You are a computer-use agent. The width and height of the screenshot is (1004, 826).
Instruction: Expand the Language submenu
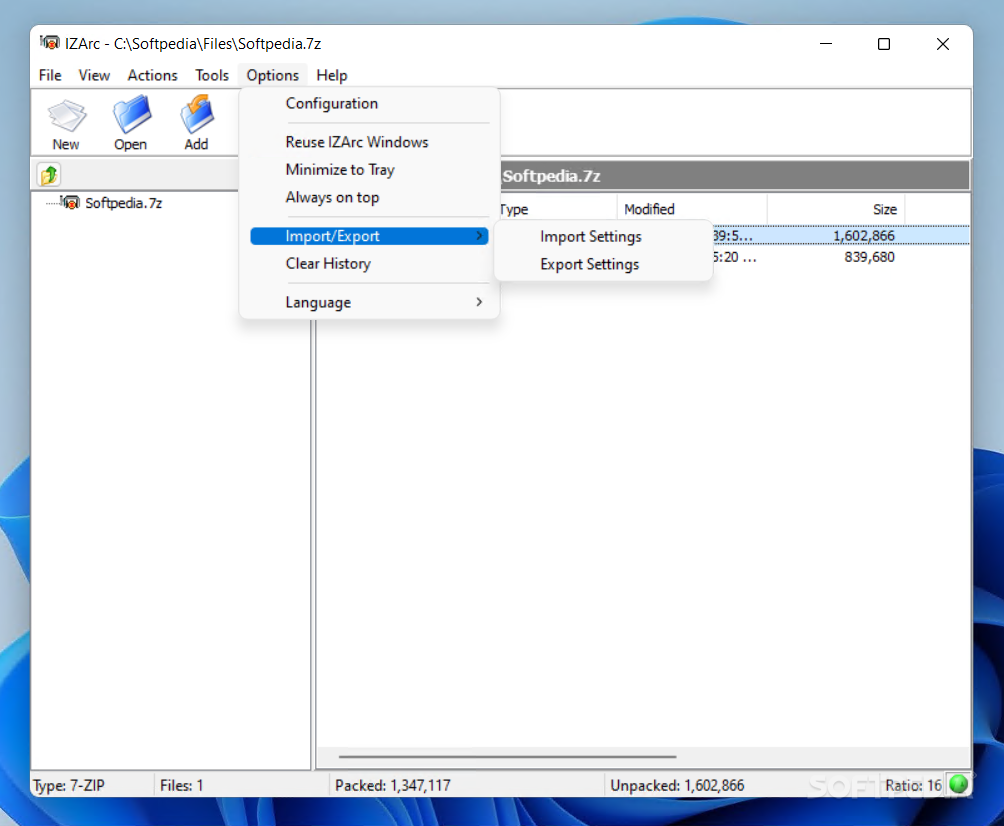[x=369, y=302]
